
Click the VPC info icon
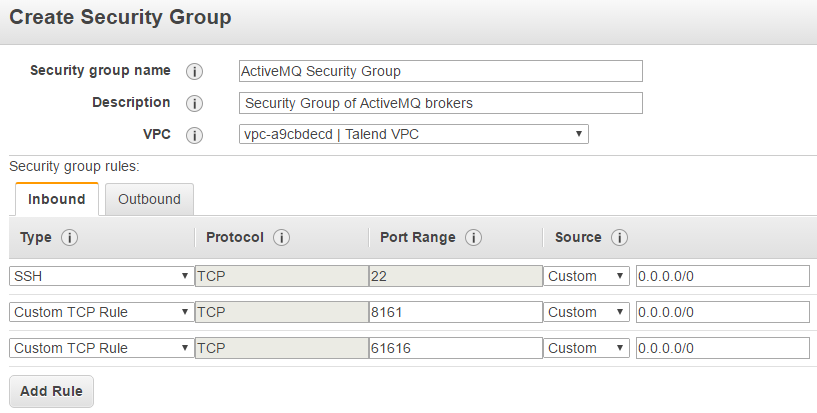[195, 135]
